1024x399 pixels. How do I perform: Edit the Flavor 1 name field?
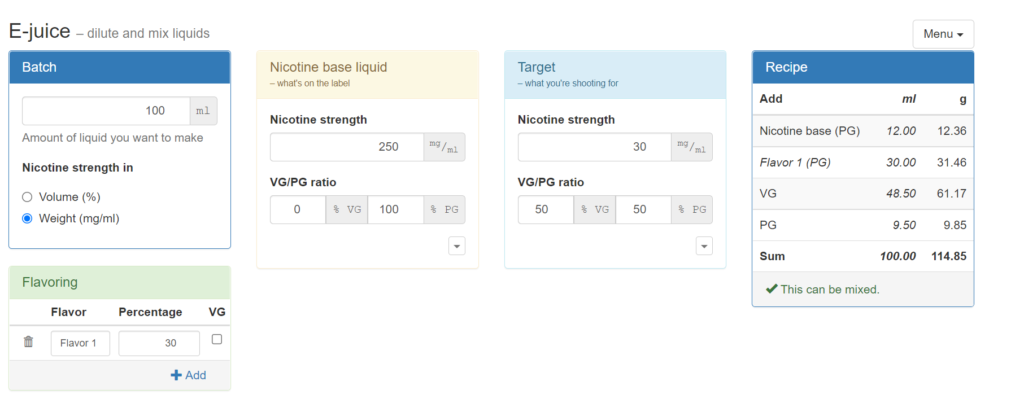pos(80,343)
